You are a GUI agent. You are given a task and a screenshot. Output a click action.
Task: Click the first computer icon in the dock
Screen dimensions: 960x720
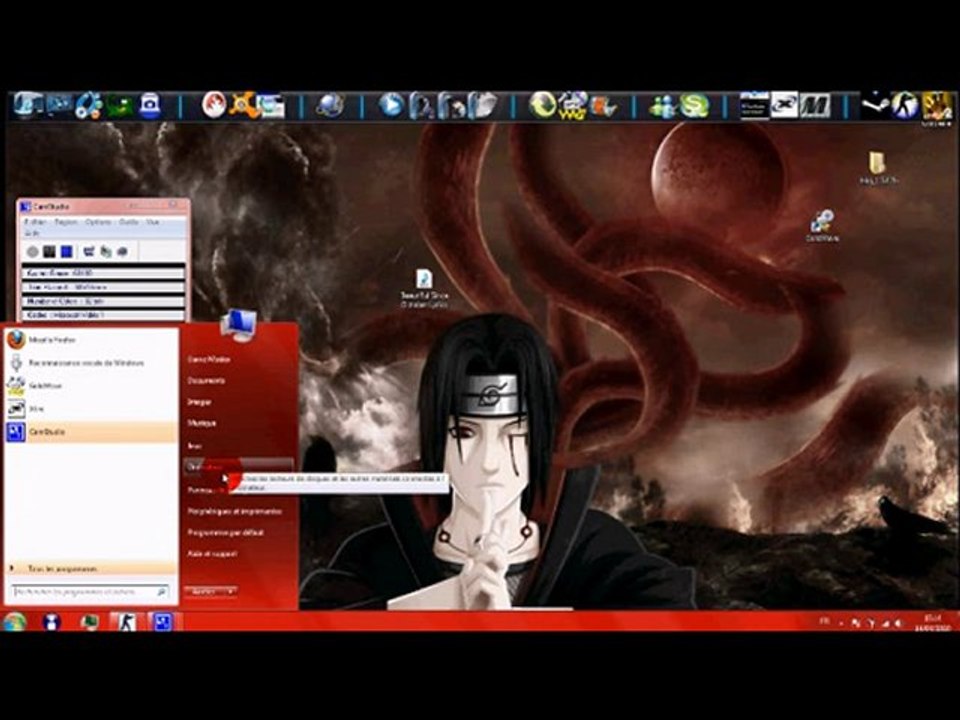[x=28, y=105]
